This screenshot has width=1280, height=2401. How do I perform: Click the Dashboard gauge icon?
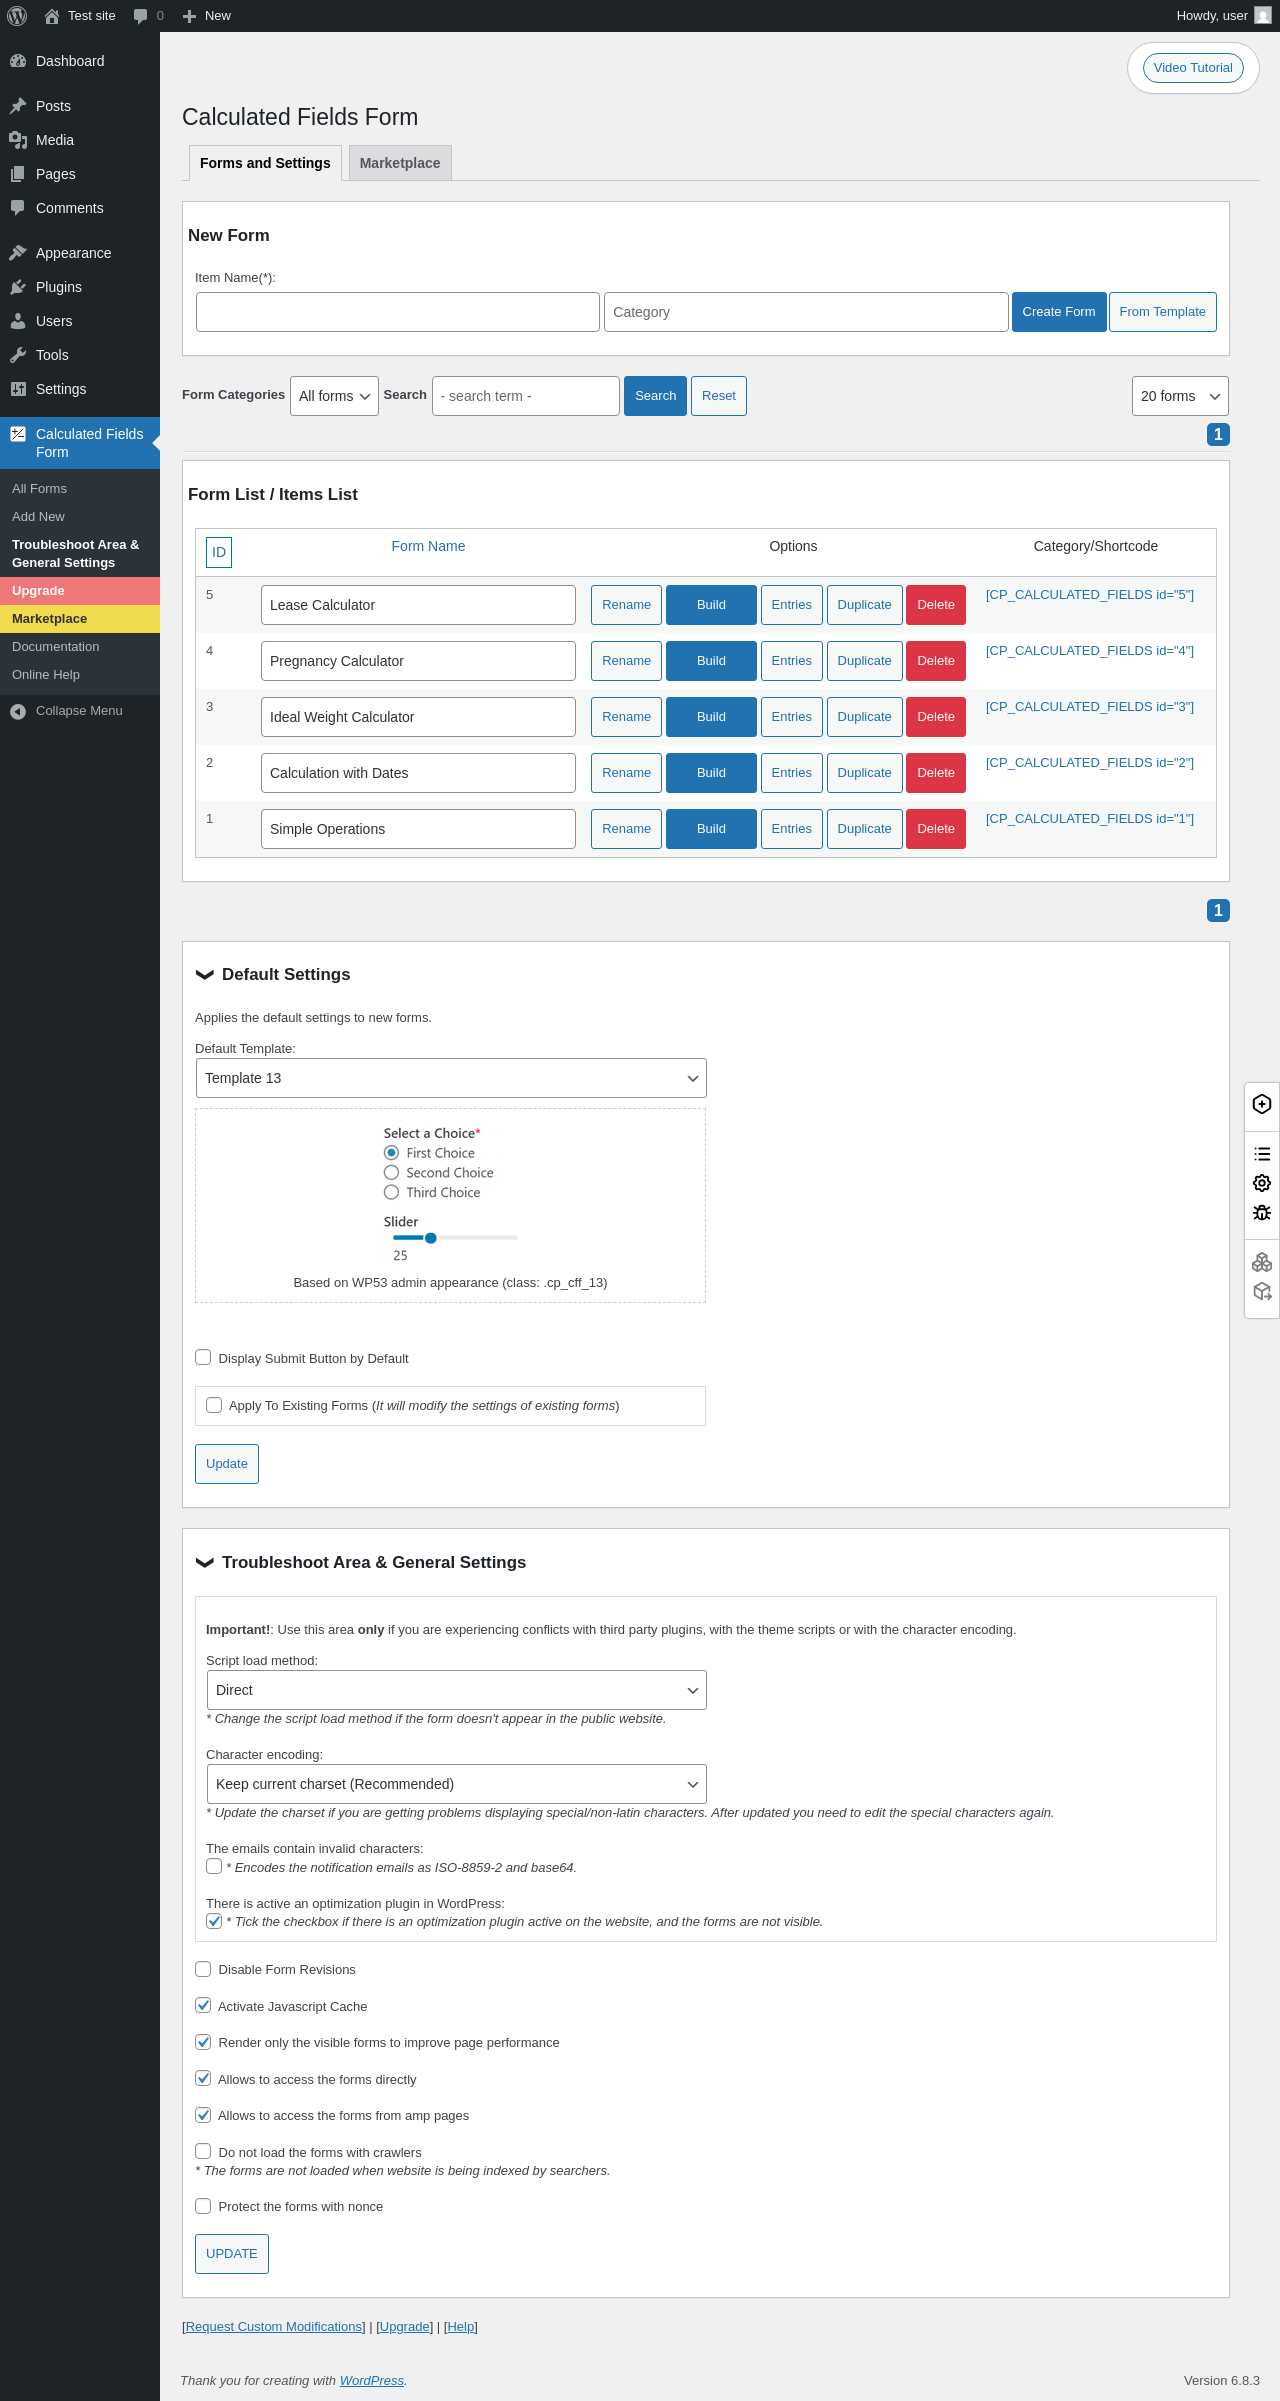point(18,61)
